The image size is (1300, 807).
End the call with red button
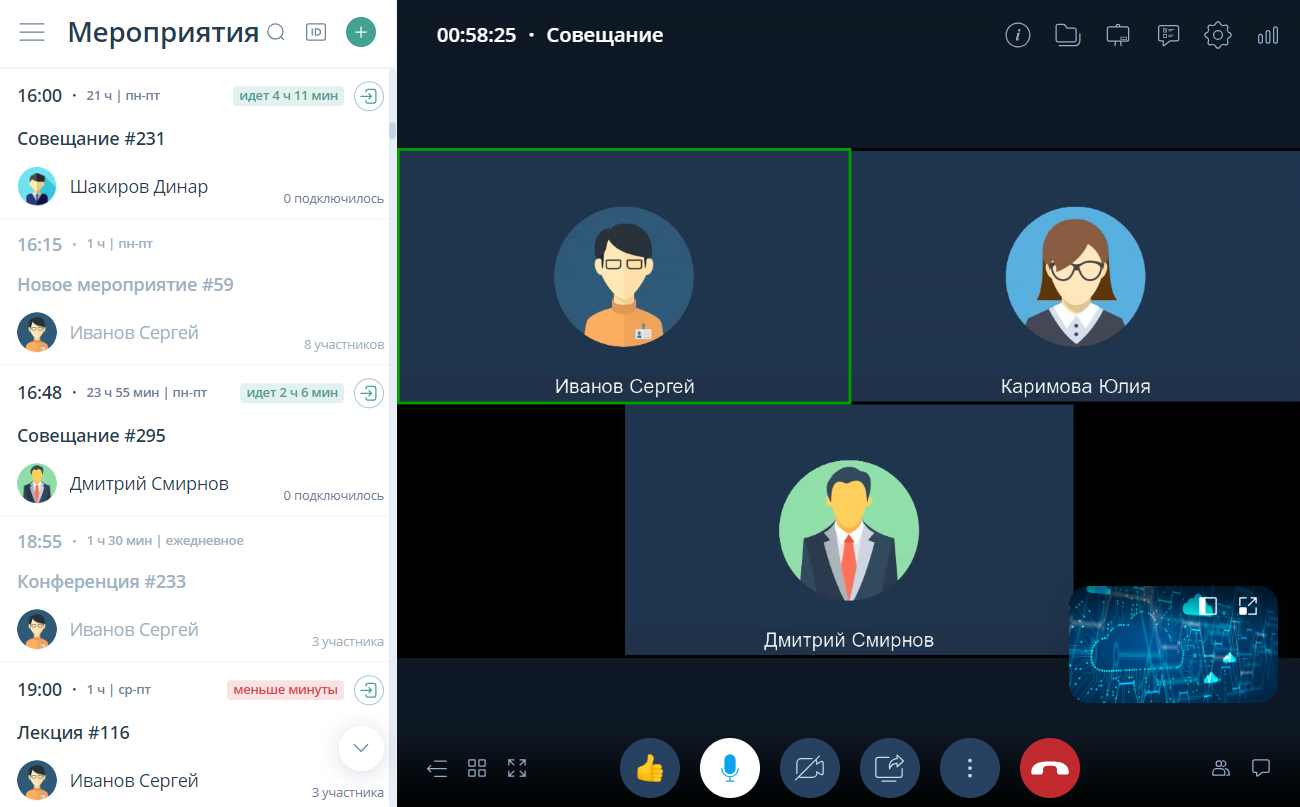1050,768
